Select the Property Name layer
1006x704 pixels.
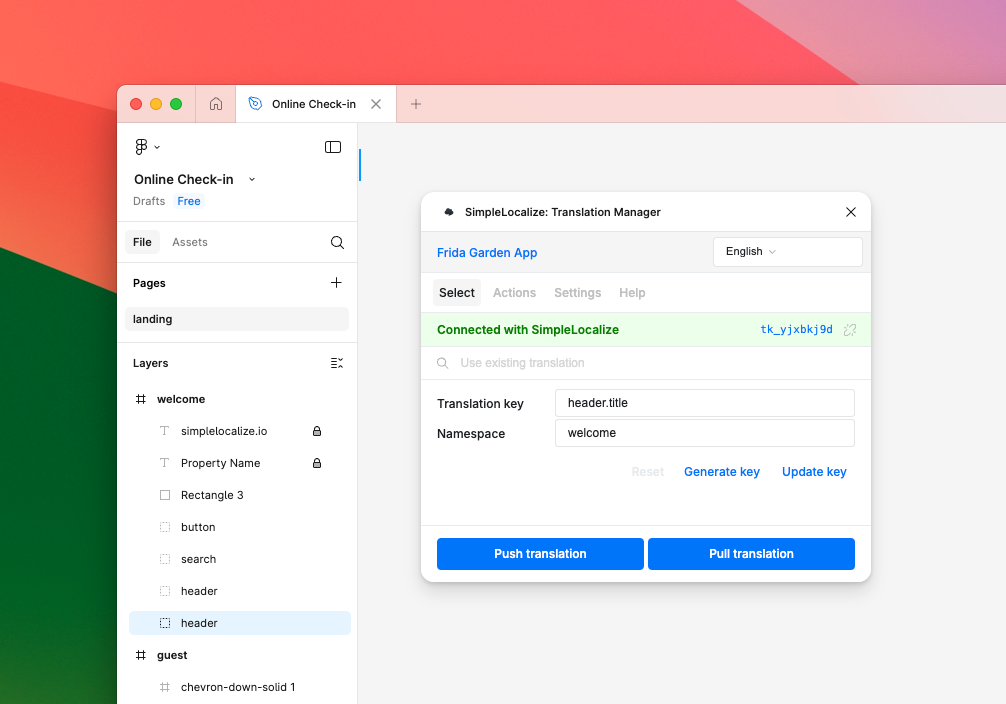[x=240, y=463]
